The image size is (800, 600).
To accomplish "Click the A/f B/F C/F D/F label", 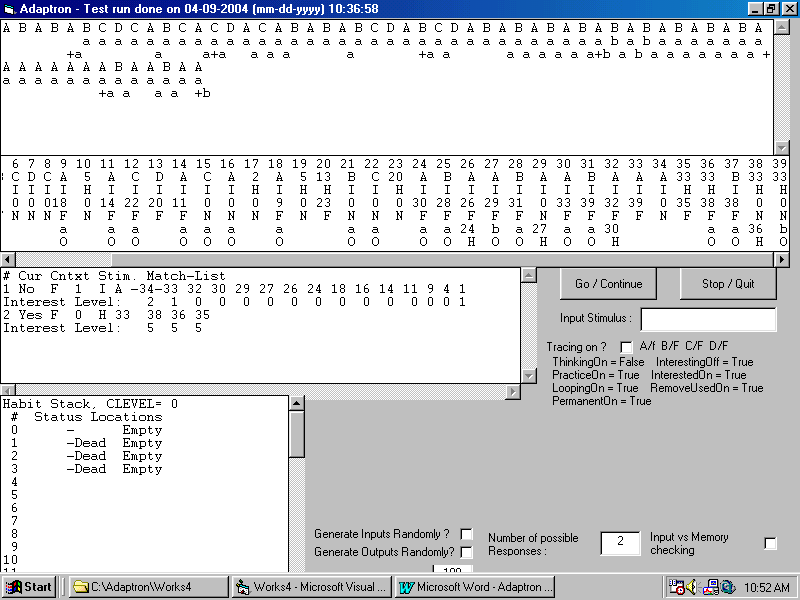I will coord(684,346).
